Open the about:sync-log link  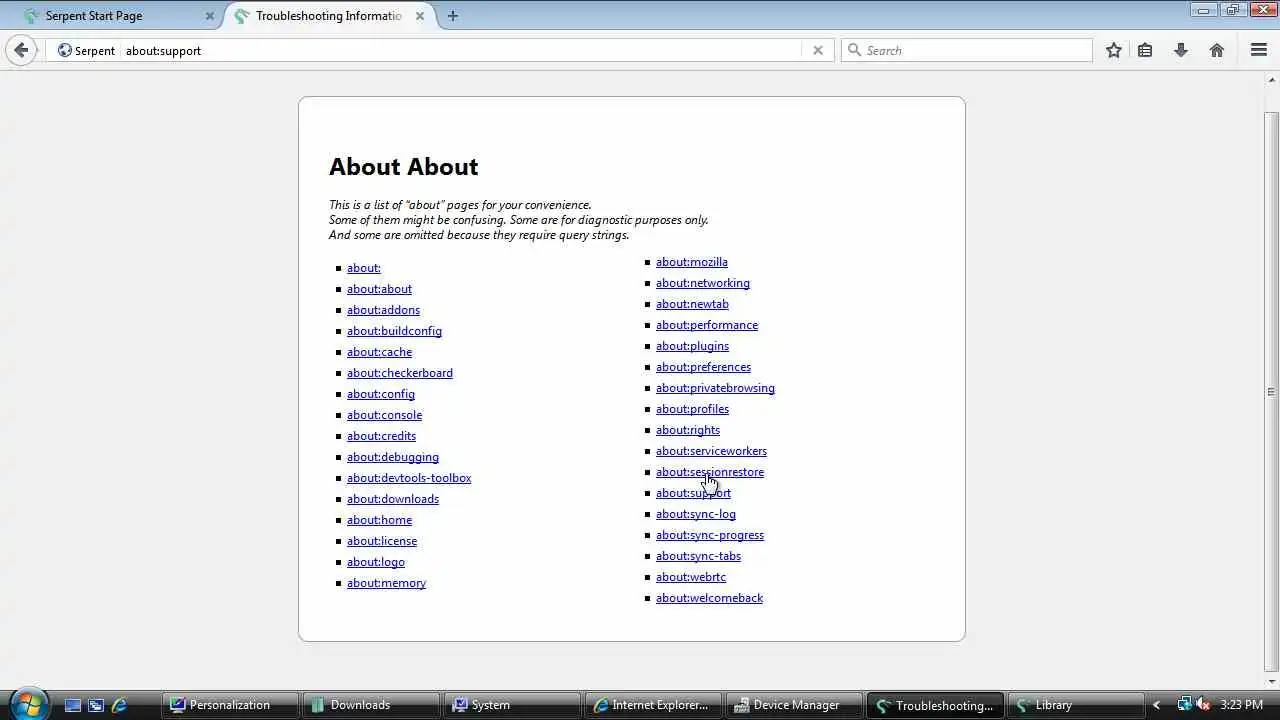coord(696,514)
